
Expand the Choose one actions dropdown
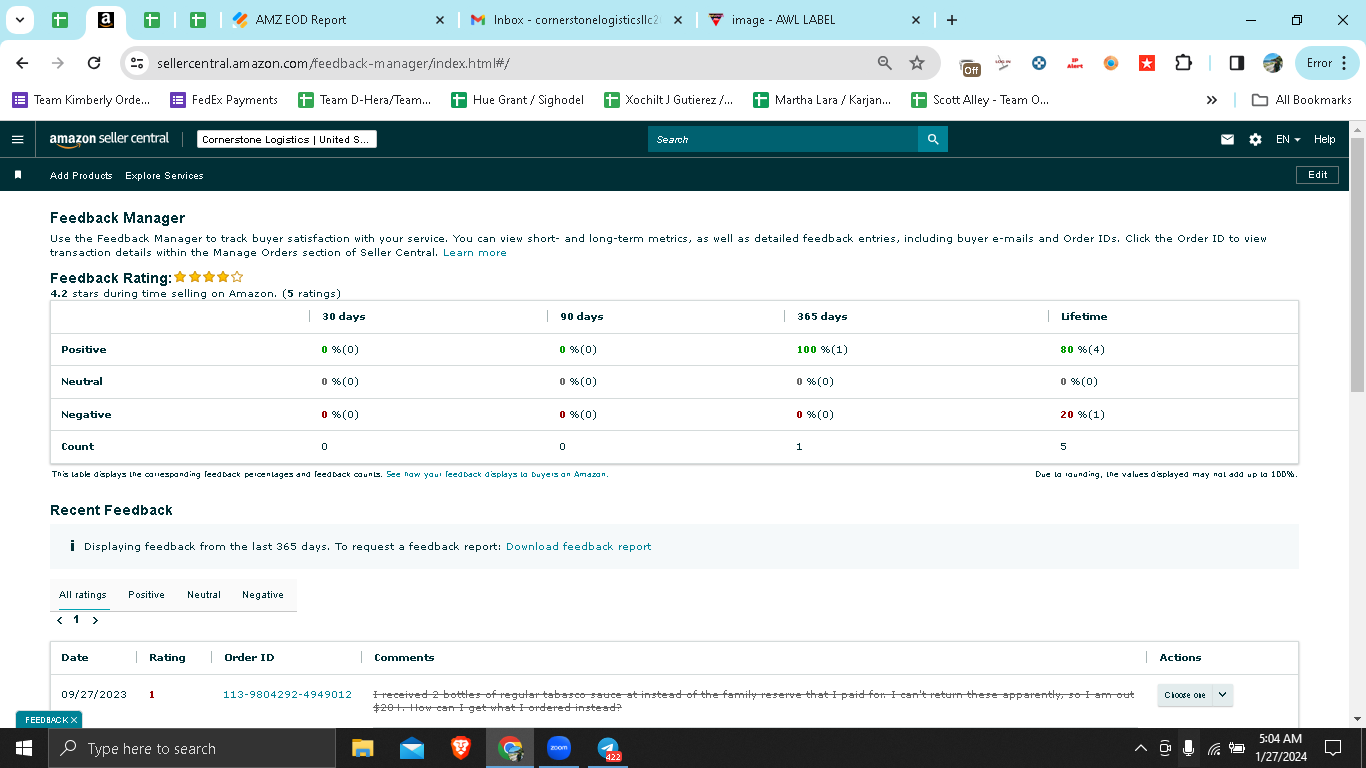pyautogui.click(x=1195, y=695)
